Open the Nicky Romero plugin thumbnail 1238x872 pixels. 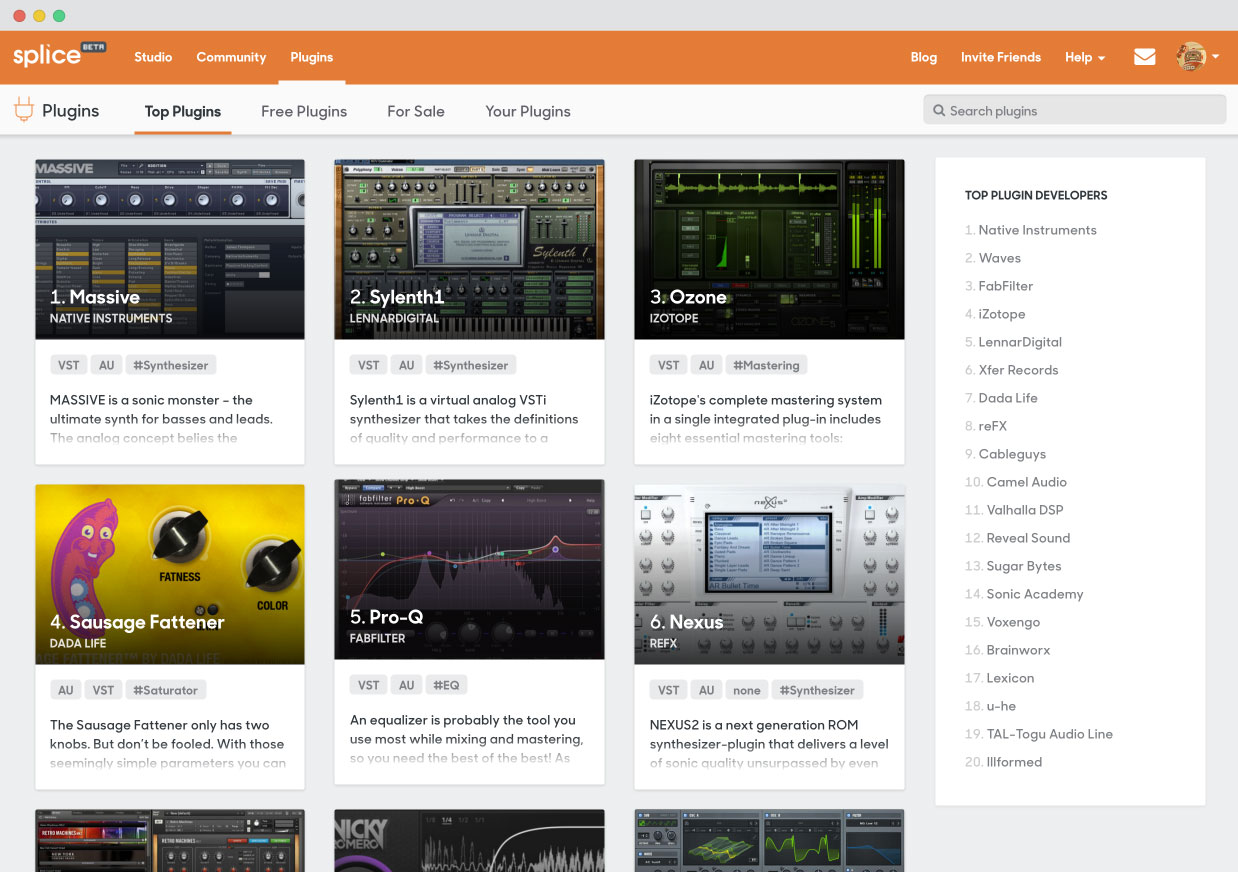coord(470,840)
